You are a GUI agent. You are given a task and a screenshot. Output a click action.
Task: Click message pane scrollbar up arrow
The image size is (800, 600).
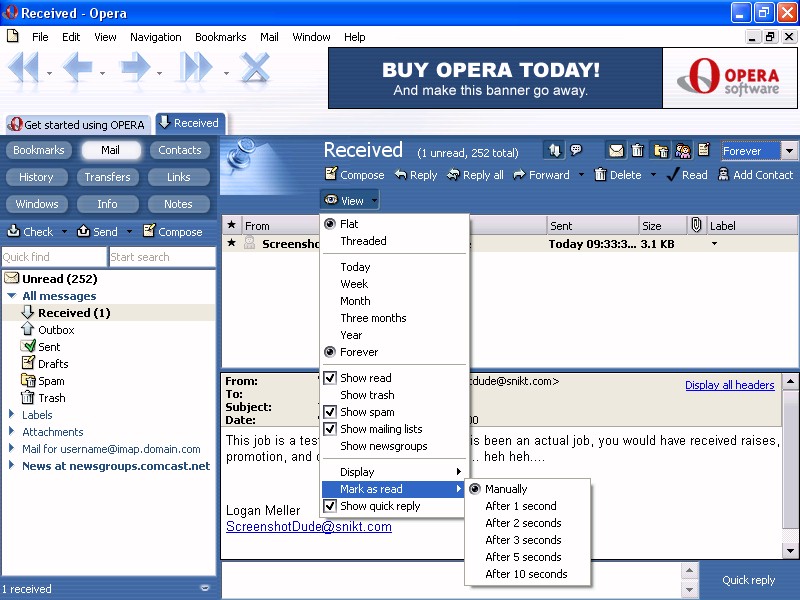point(790,381)
